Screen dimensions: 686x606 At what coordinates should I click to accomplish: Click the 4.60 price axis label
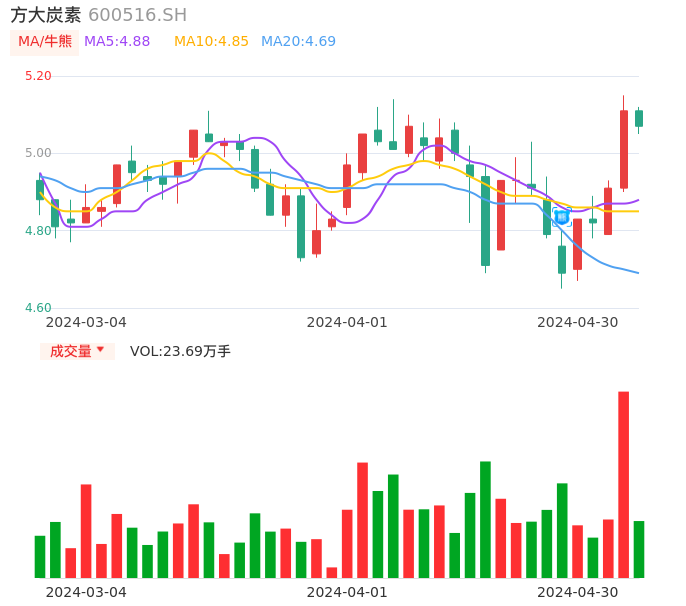pyautogui.click(x=38, y=308)
